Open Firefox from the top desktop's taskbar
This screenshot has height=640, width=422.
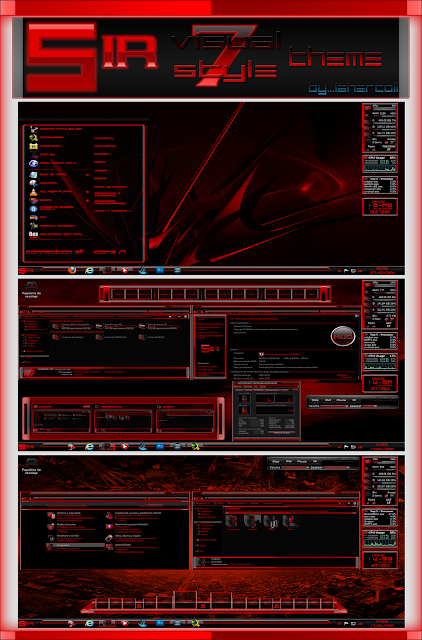[x=72, y=270]
